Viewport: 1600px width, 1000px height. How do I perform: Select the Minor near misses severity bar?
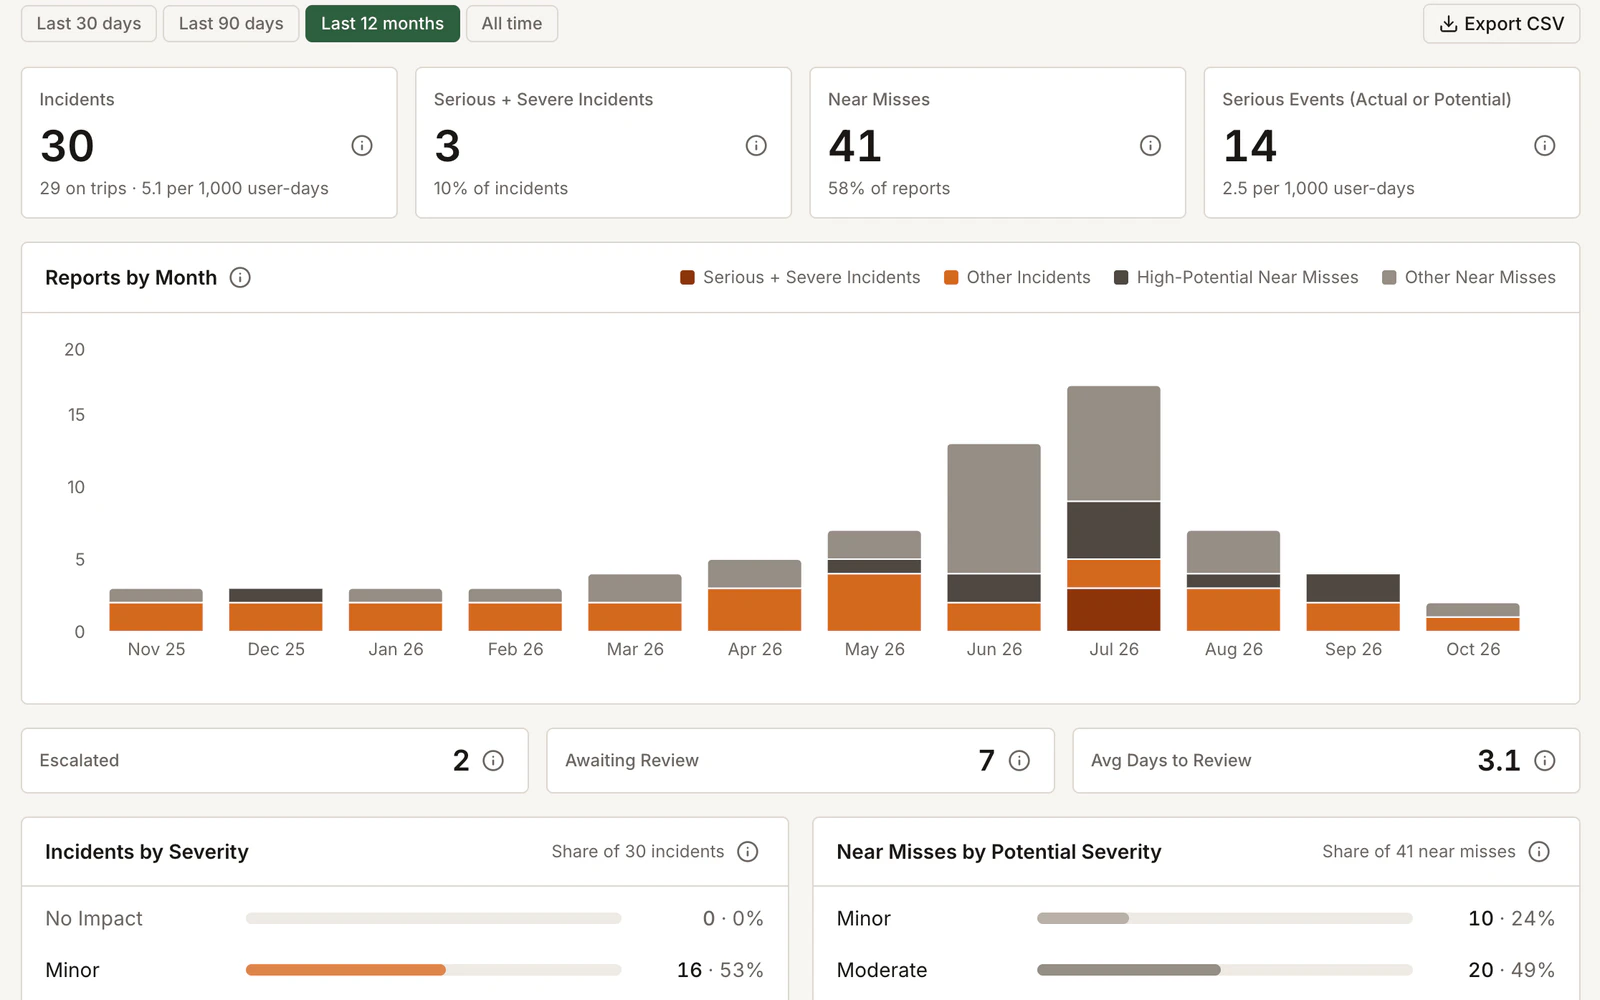tap(1225, 918)
